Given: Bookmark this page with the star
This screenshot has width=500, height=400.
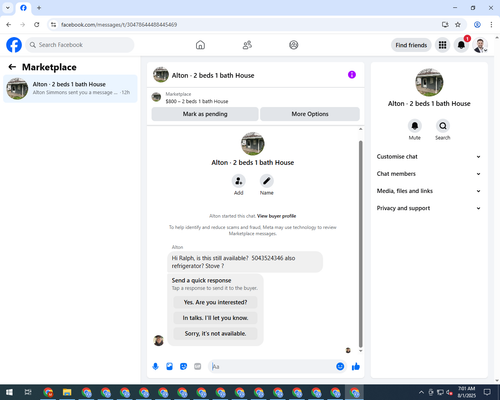Looking at the screenshot, I should point(458,25).
